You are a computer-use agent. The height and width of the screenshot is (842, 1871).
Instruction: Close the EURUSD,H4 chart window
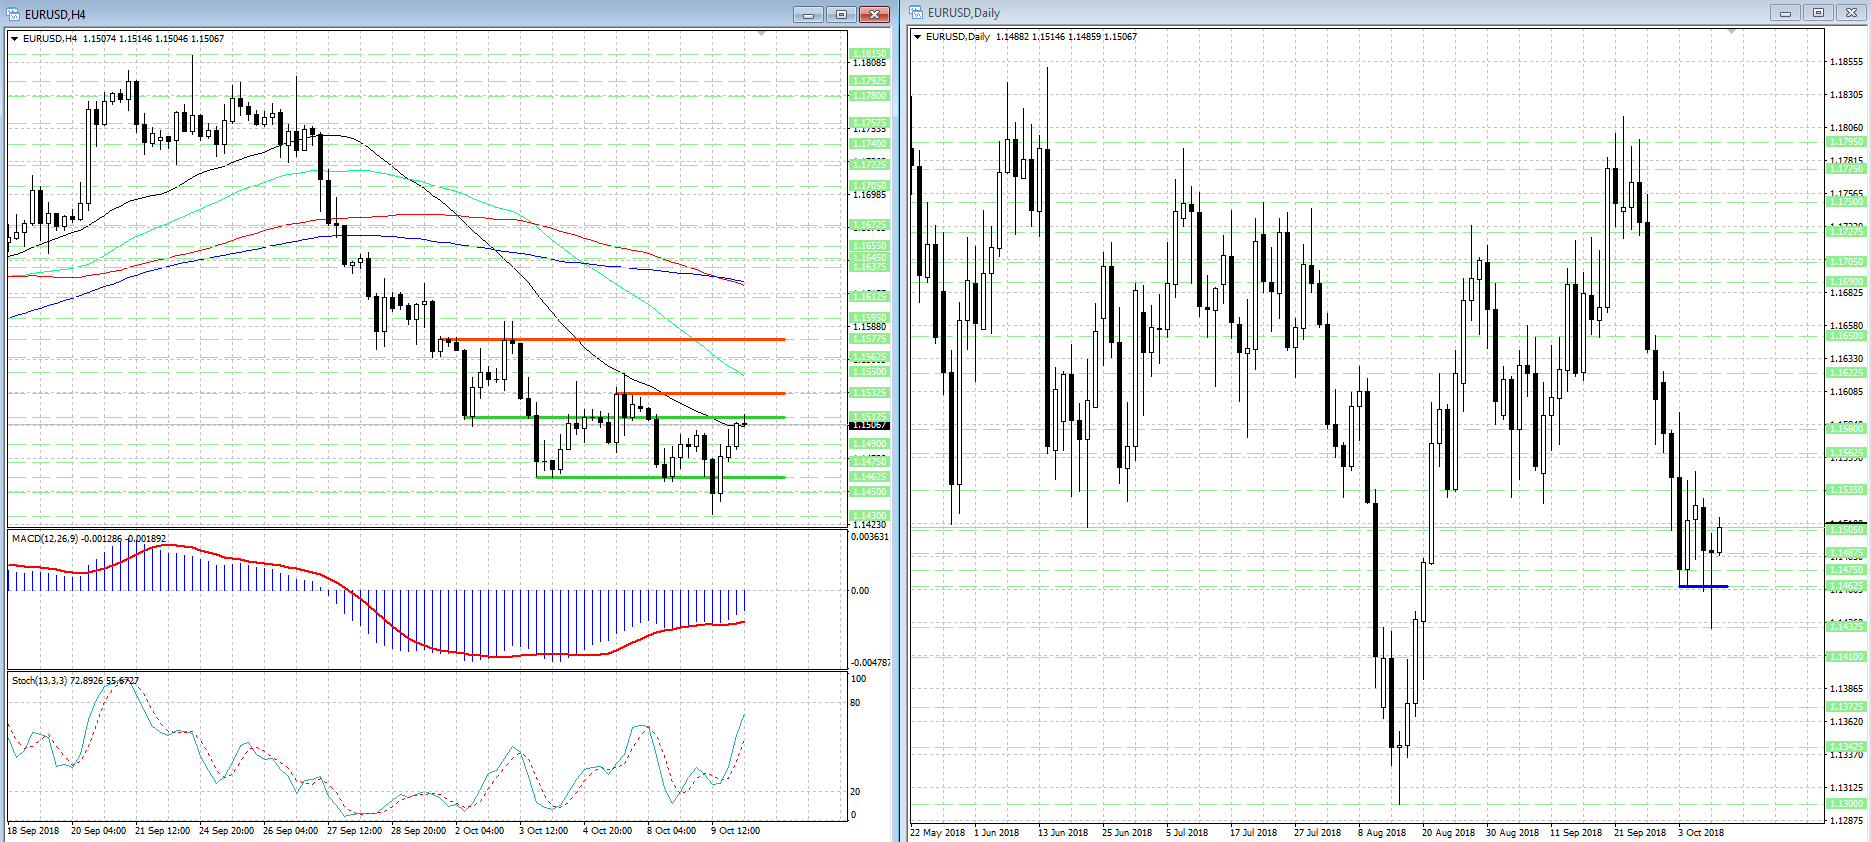(874, 14)
